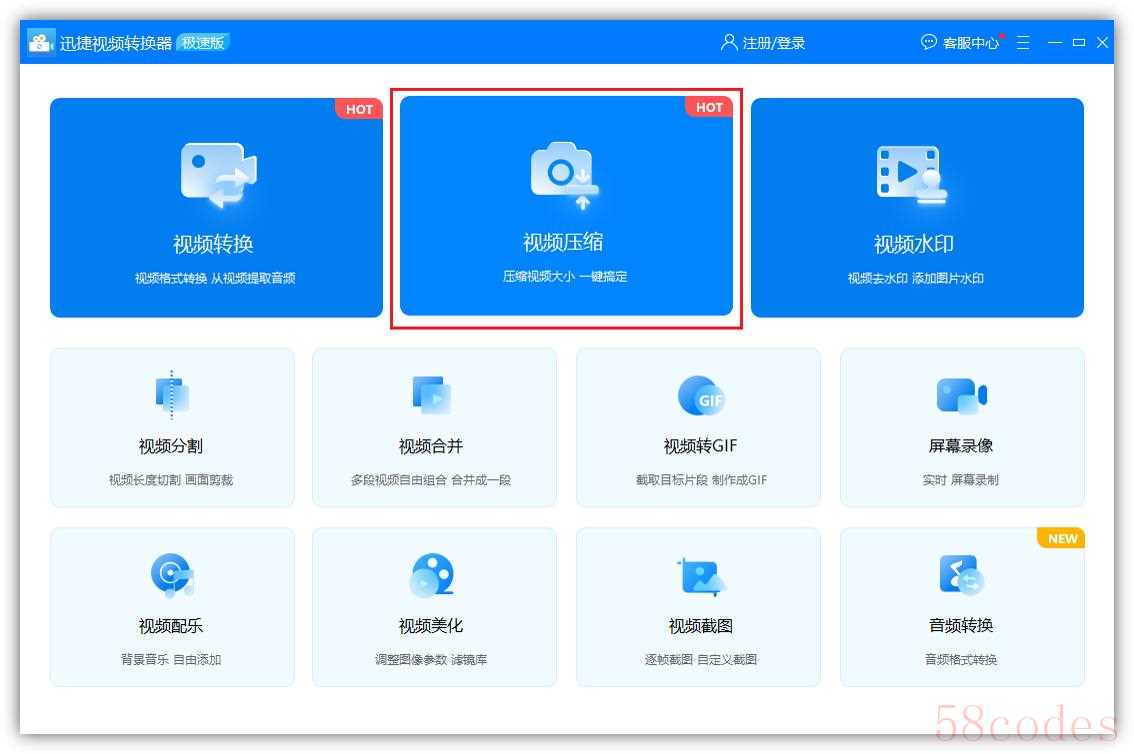Click the app logo in title bar
Image resolution: width=1134 pixels, height=754 pixels.
[x=40, y=42]
